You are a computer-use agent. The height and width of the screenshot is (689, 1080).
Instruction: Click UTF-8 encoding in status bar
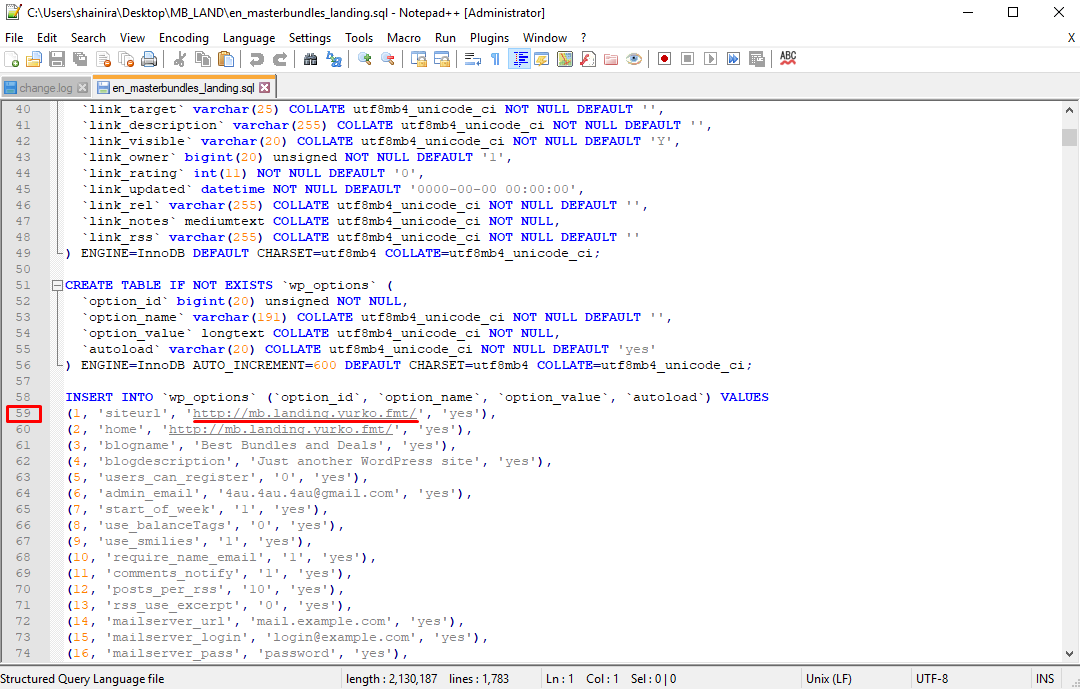pyautogui.click(x=932, y=679)
